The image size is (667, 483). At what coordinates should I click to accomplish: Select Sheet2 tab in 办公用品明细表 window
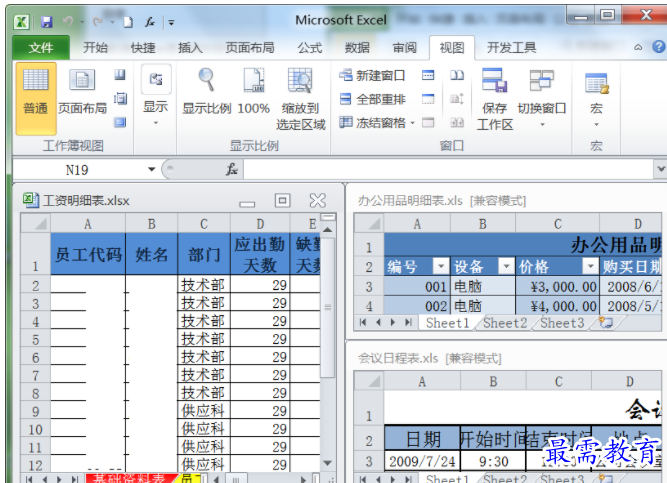(x=505, y=323)
